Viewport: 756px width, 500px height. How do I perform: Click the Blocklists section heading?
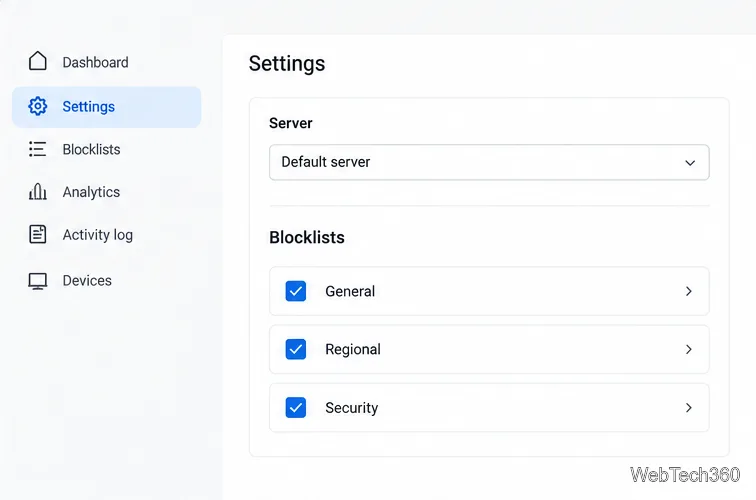307,237
